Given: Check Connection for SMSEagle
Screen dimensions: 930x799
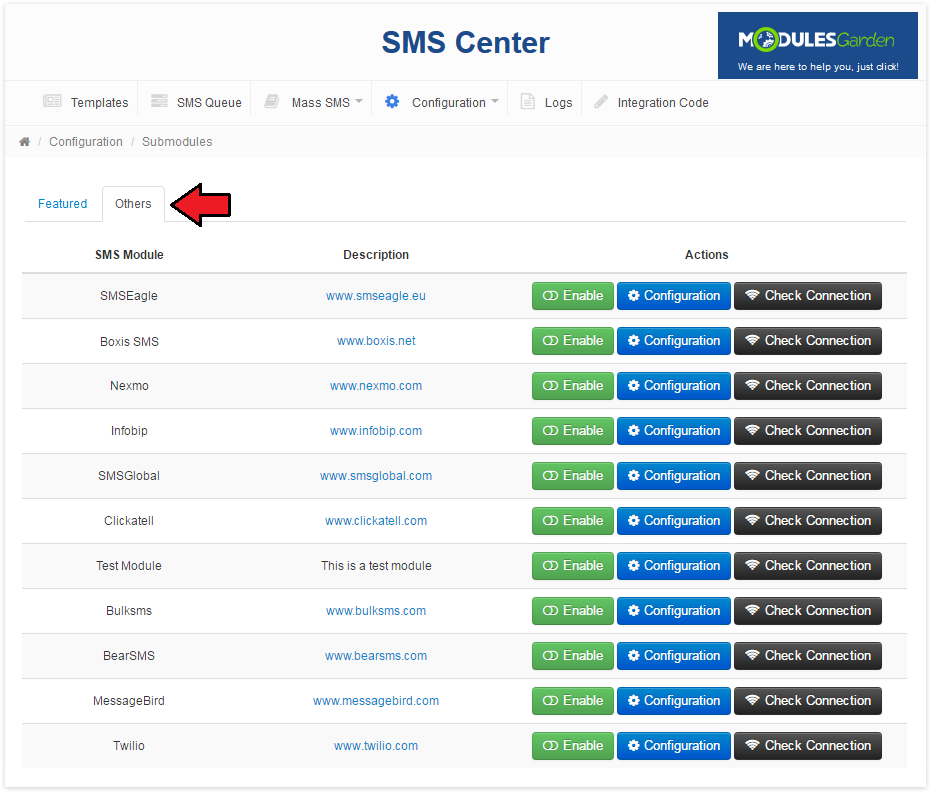Looking at the screenshot, I should pos(808,296).
